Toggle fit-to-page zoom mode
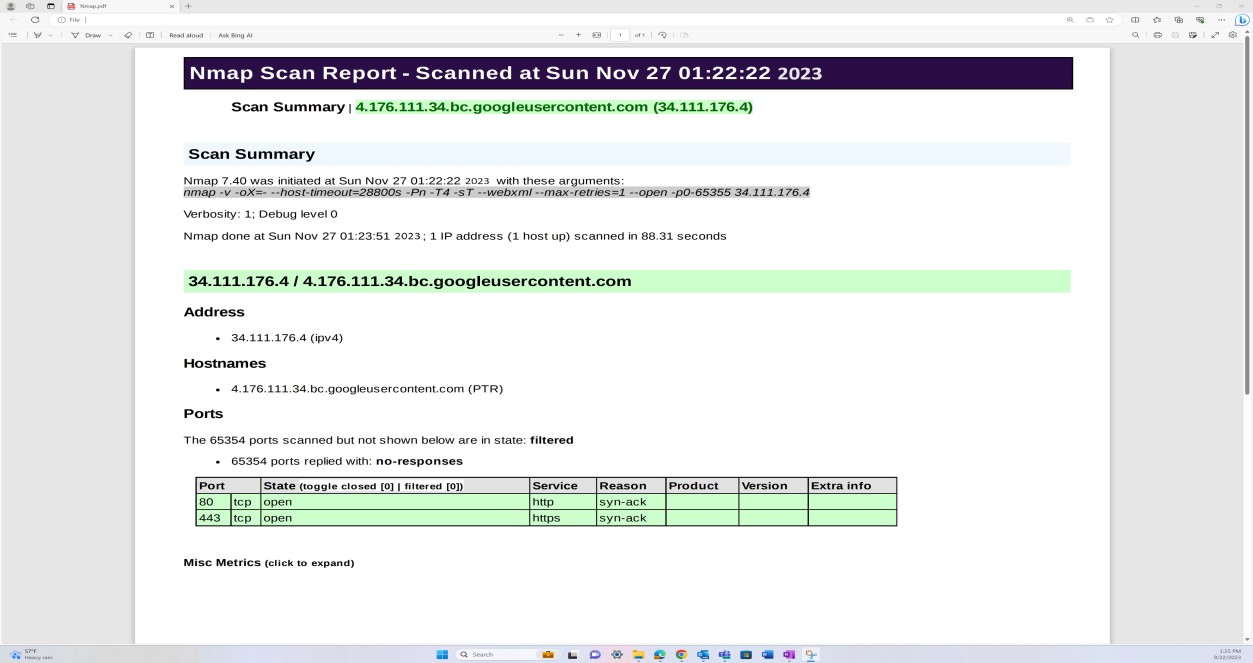 click(x=597, y=35)
